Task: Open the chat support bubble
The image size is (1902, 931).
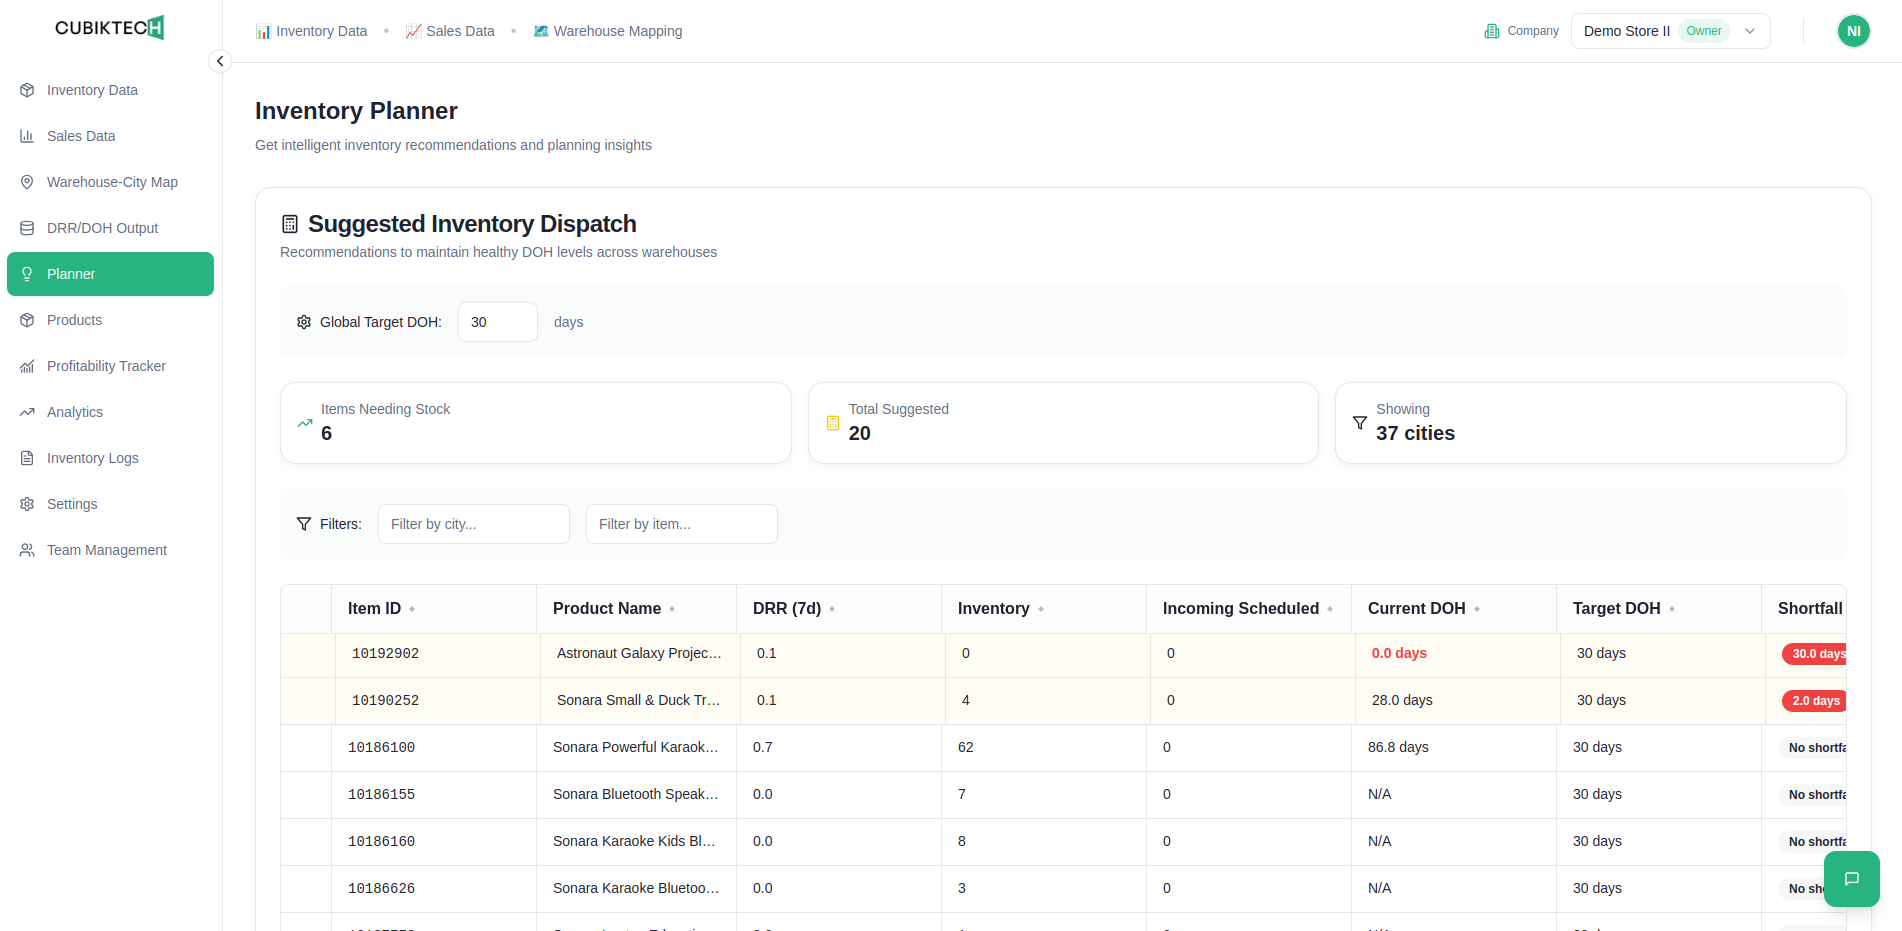Action: [x=1851, y=879]
